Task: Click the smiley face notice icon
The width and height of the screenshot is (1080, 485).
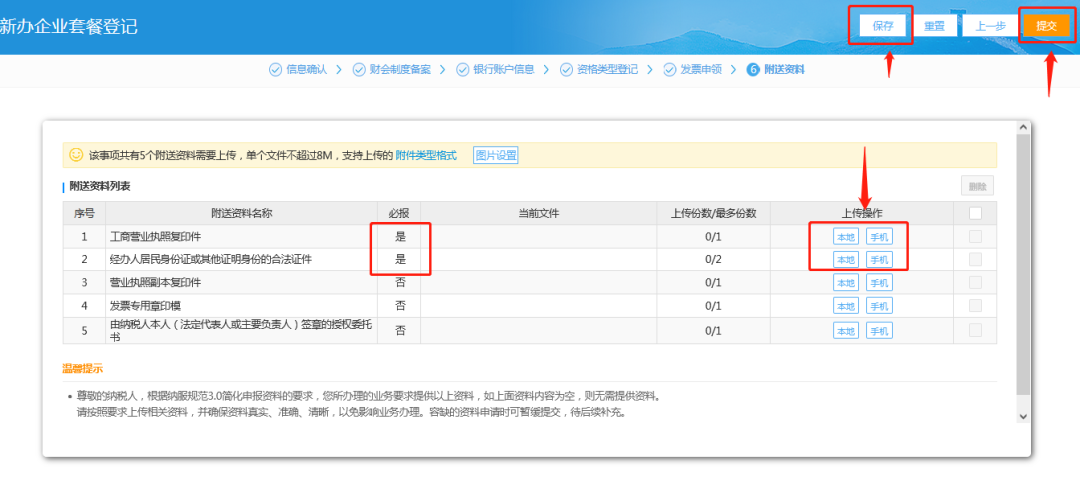Action: click(76, 155)
